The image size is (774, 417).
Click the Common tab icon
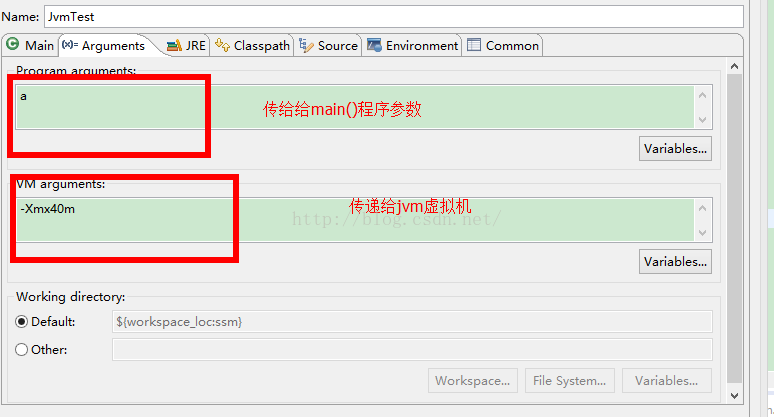474,45
